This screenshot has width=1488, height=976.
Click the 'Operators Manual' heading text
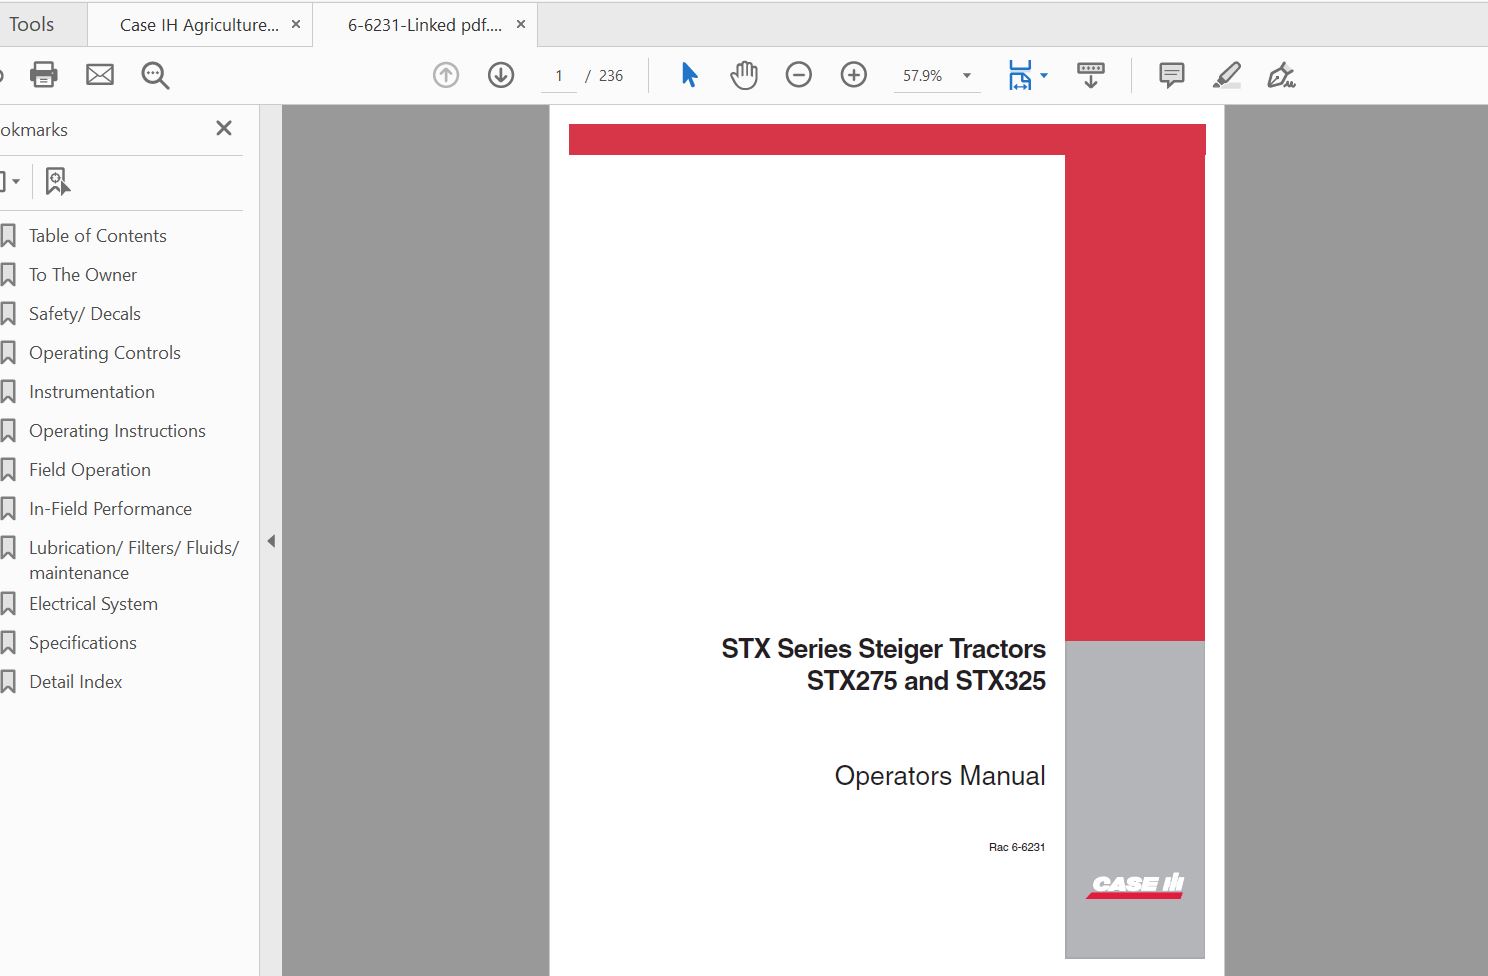940,776
